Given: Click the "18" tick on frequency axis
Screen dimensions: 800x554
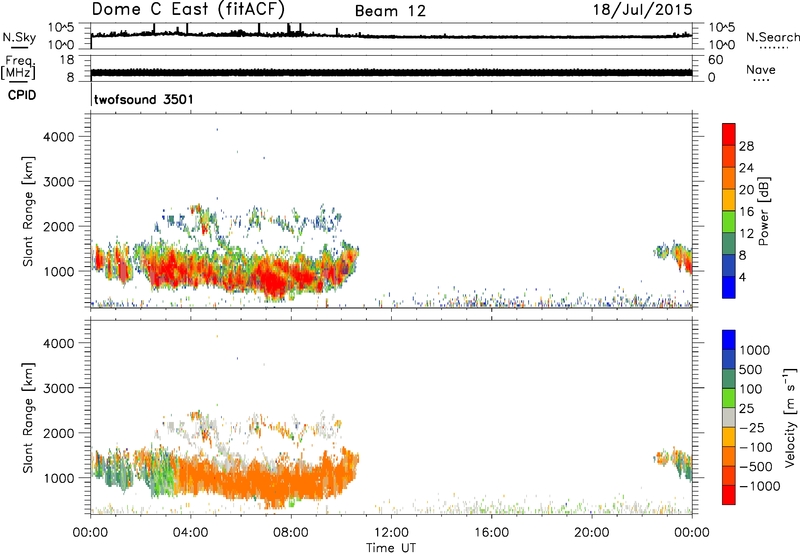Looking at the screenshot, I should point(67,60).
